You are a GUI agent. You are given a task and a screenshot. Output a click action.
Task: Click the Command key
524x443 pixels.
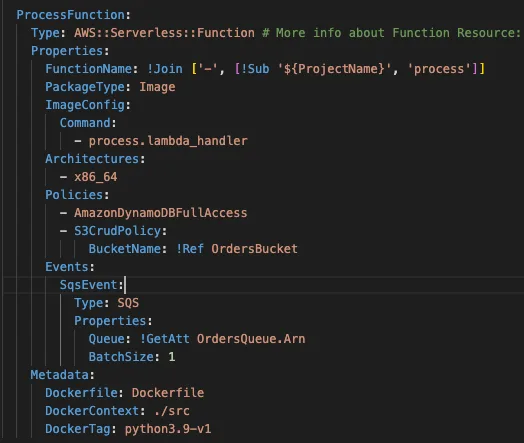[85, 123]
